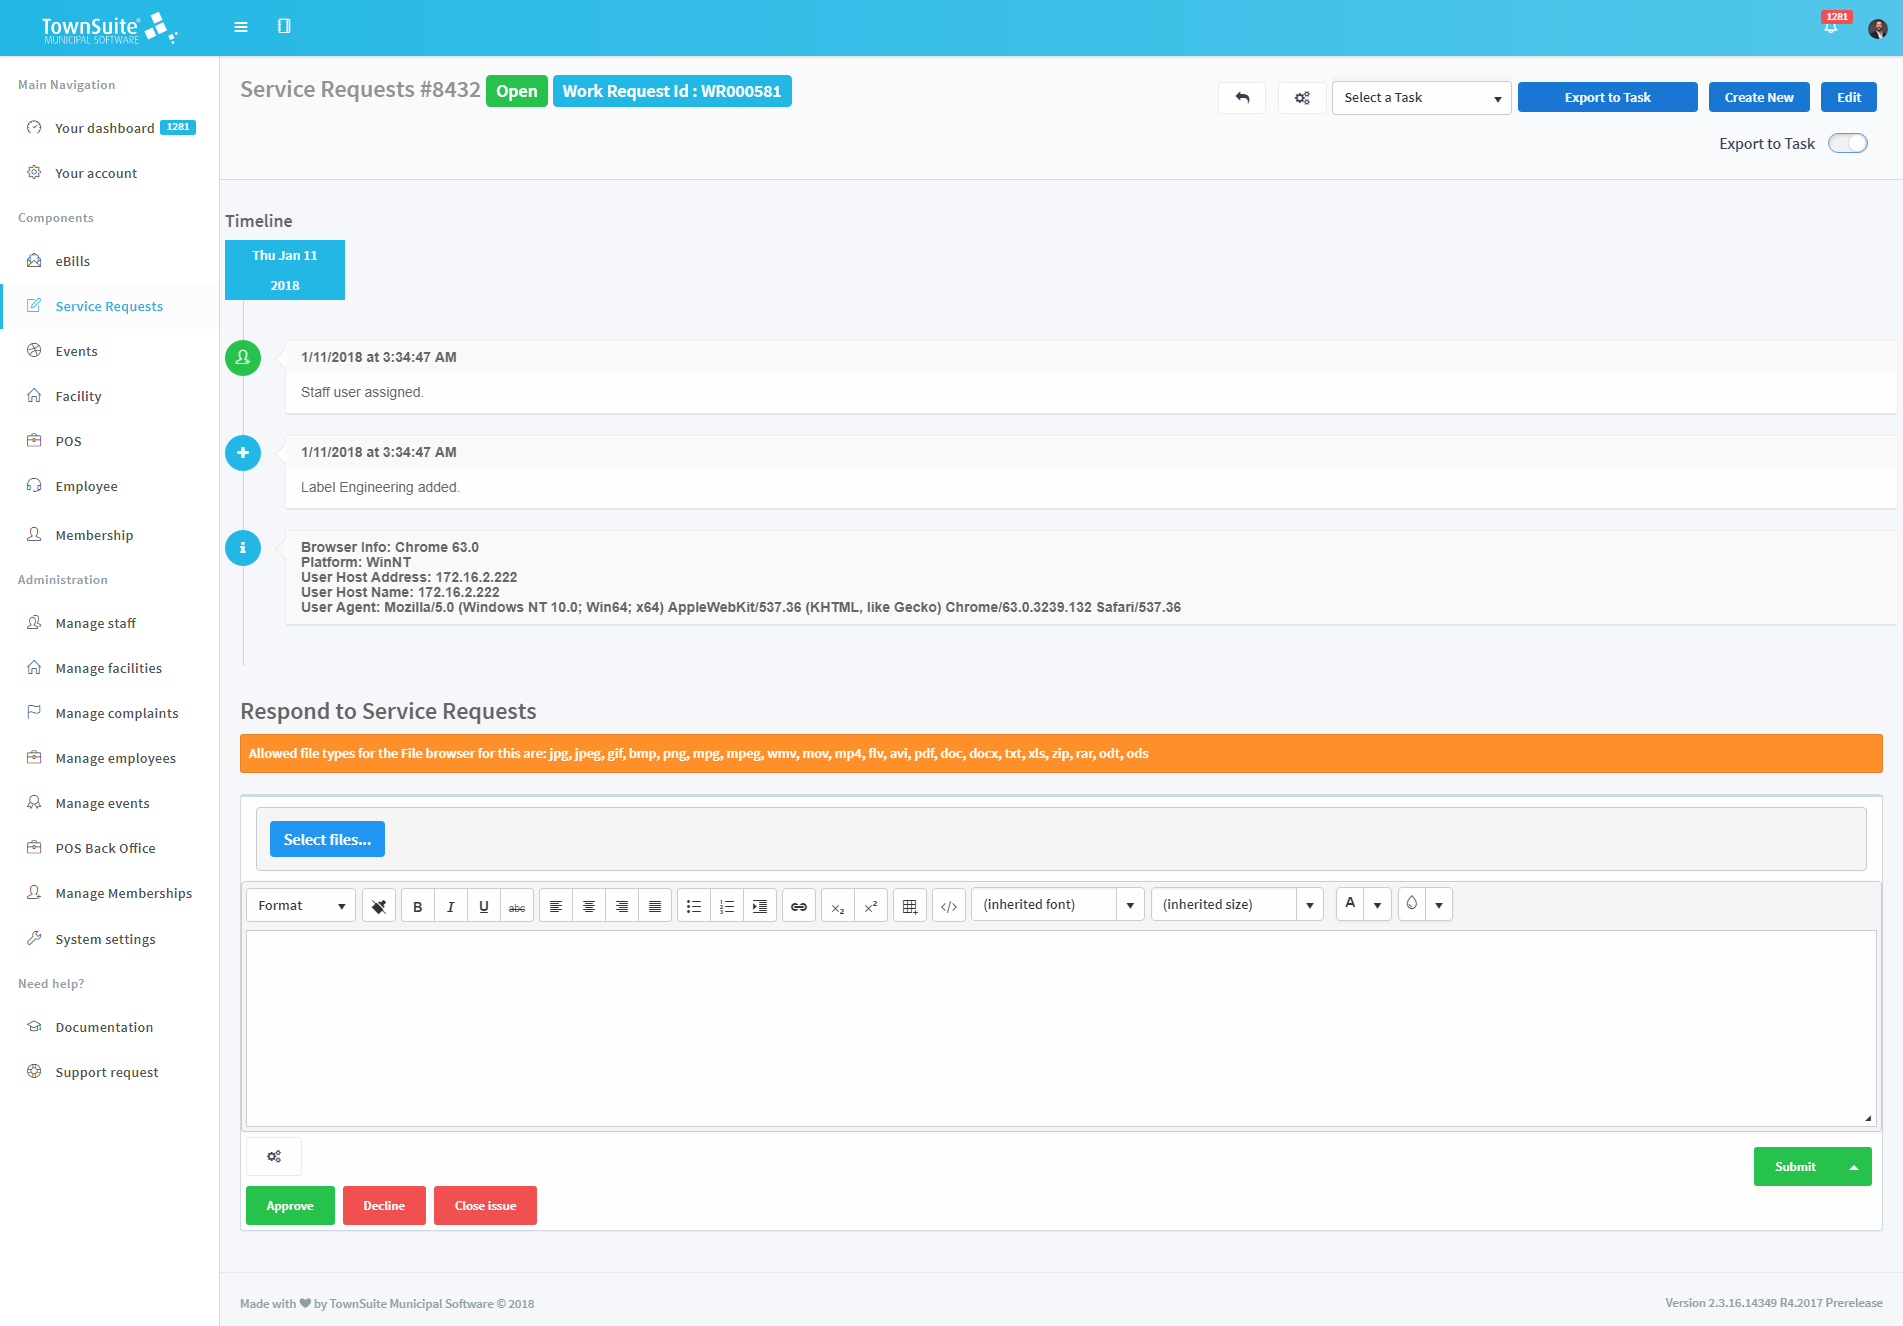1903x1326 pixels.
Task: Insert hyperlink using the link icon
Action: (x=799, y=906)
